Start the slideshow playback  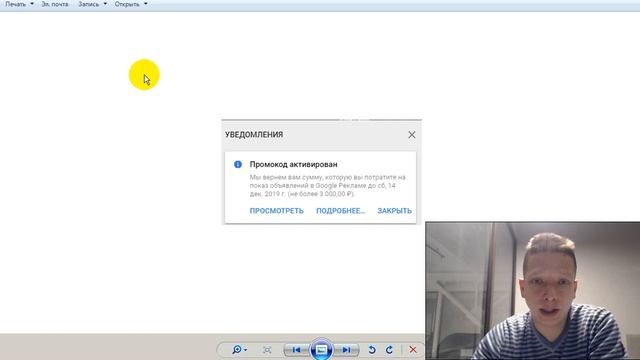[321, 350]
